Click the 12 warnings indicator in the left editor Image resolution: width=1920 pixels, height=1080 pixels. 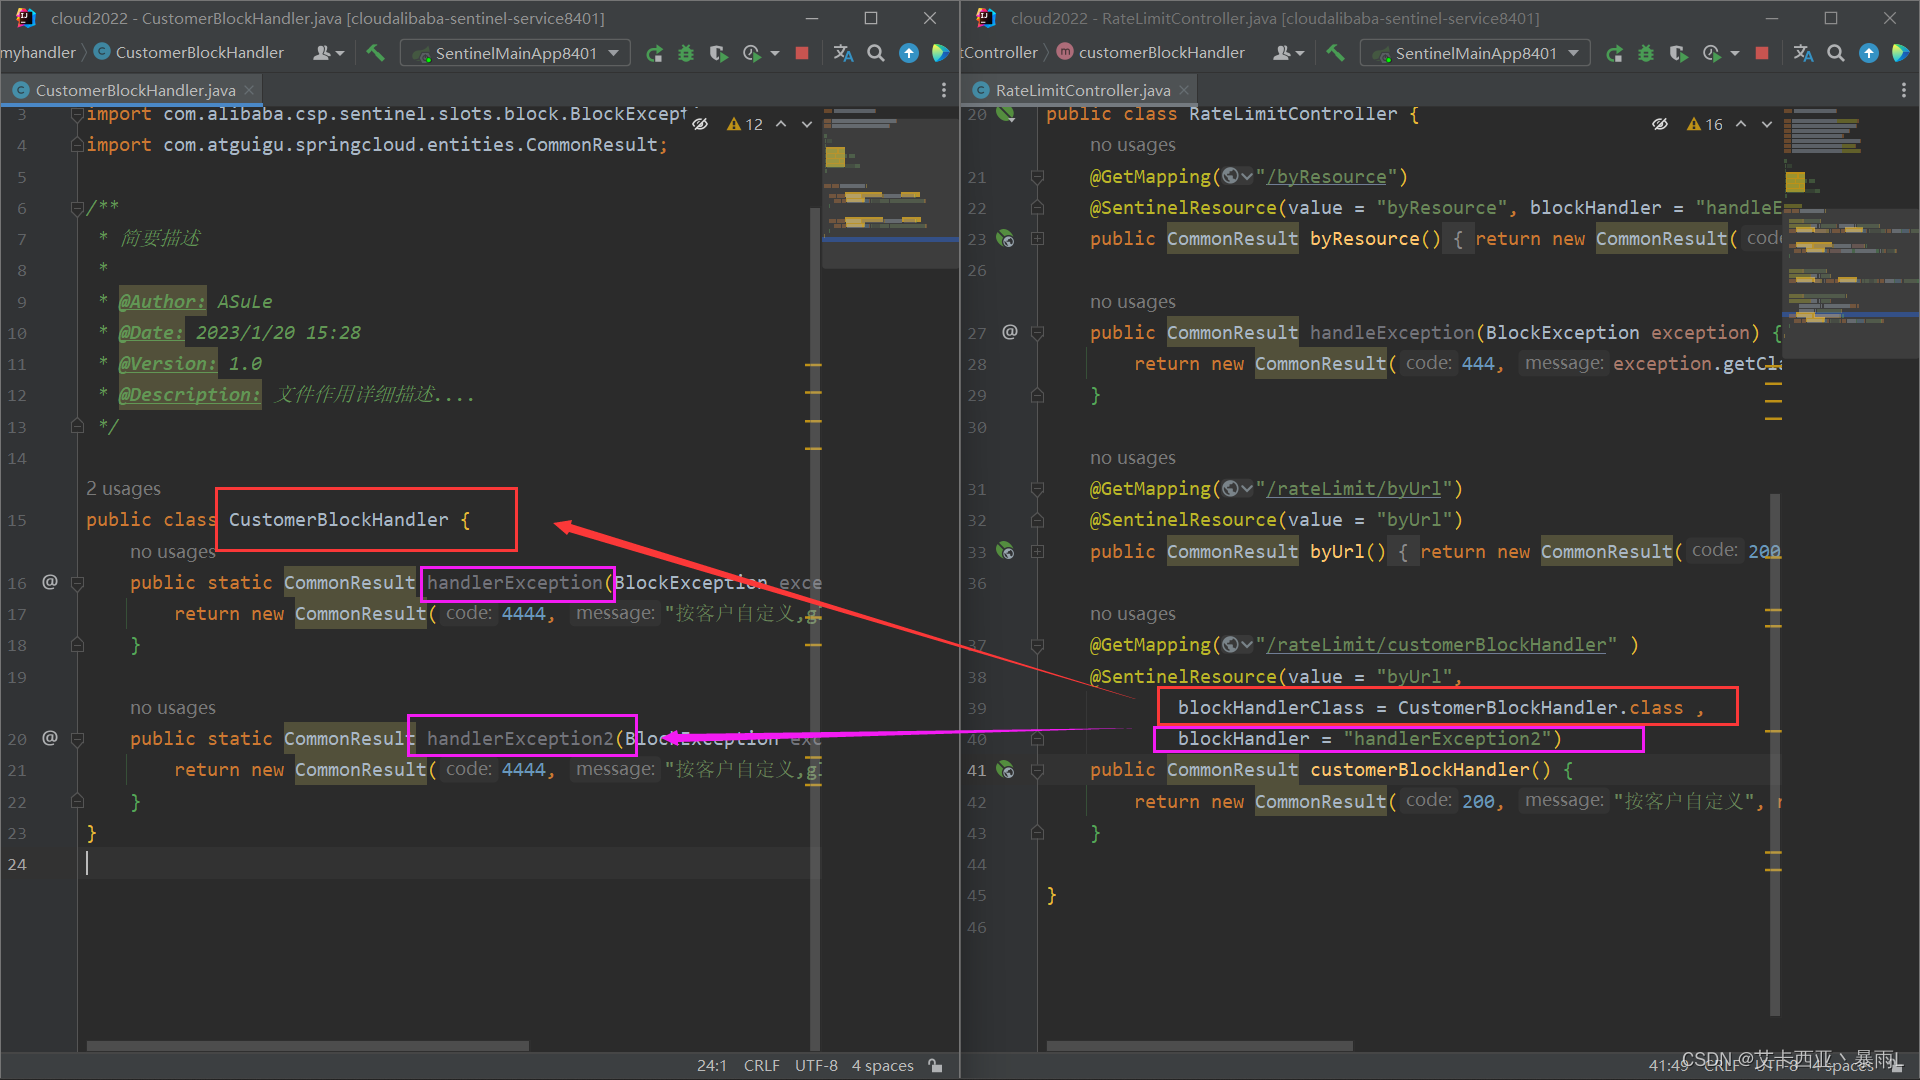click(745, 124)
